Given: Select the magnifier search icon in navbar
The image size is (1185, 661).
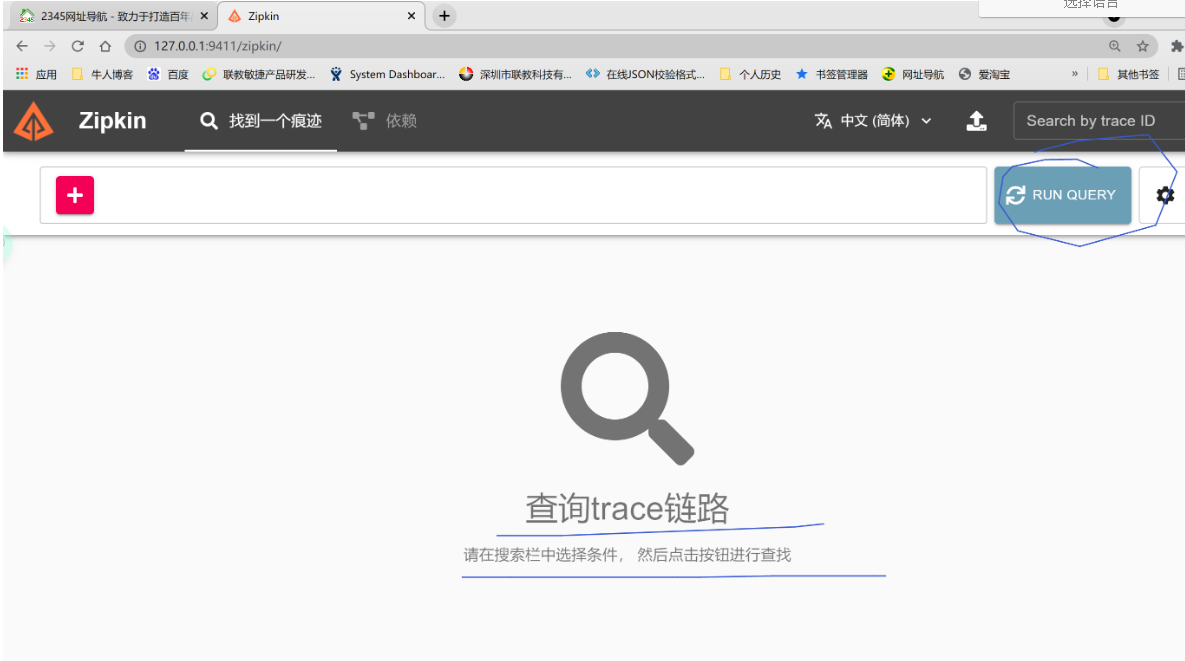Looking at the screenshot, I should (208, 120).
